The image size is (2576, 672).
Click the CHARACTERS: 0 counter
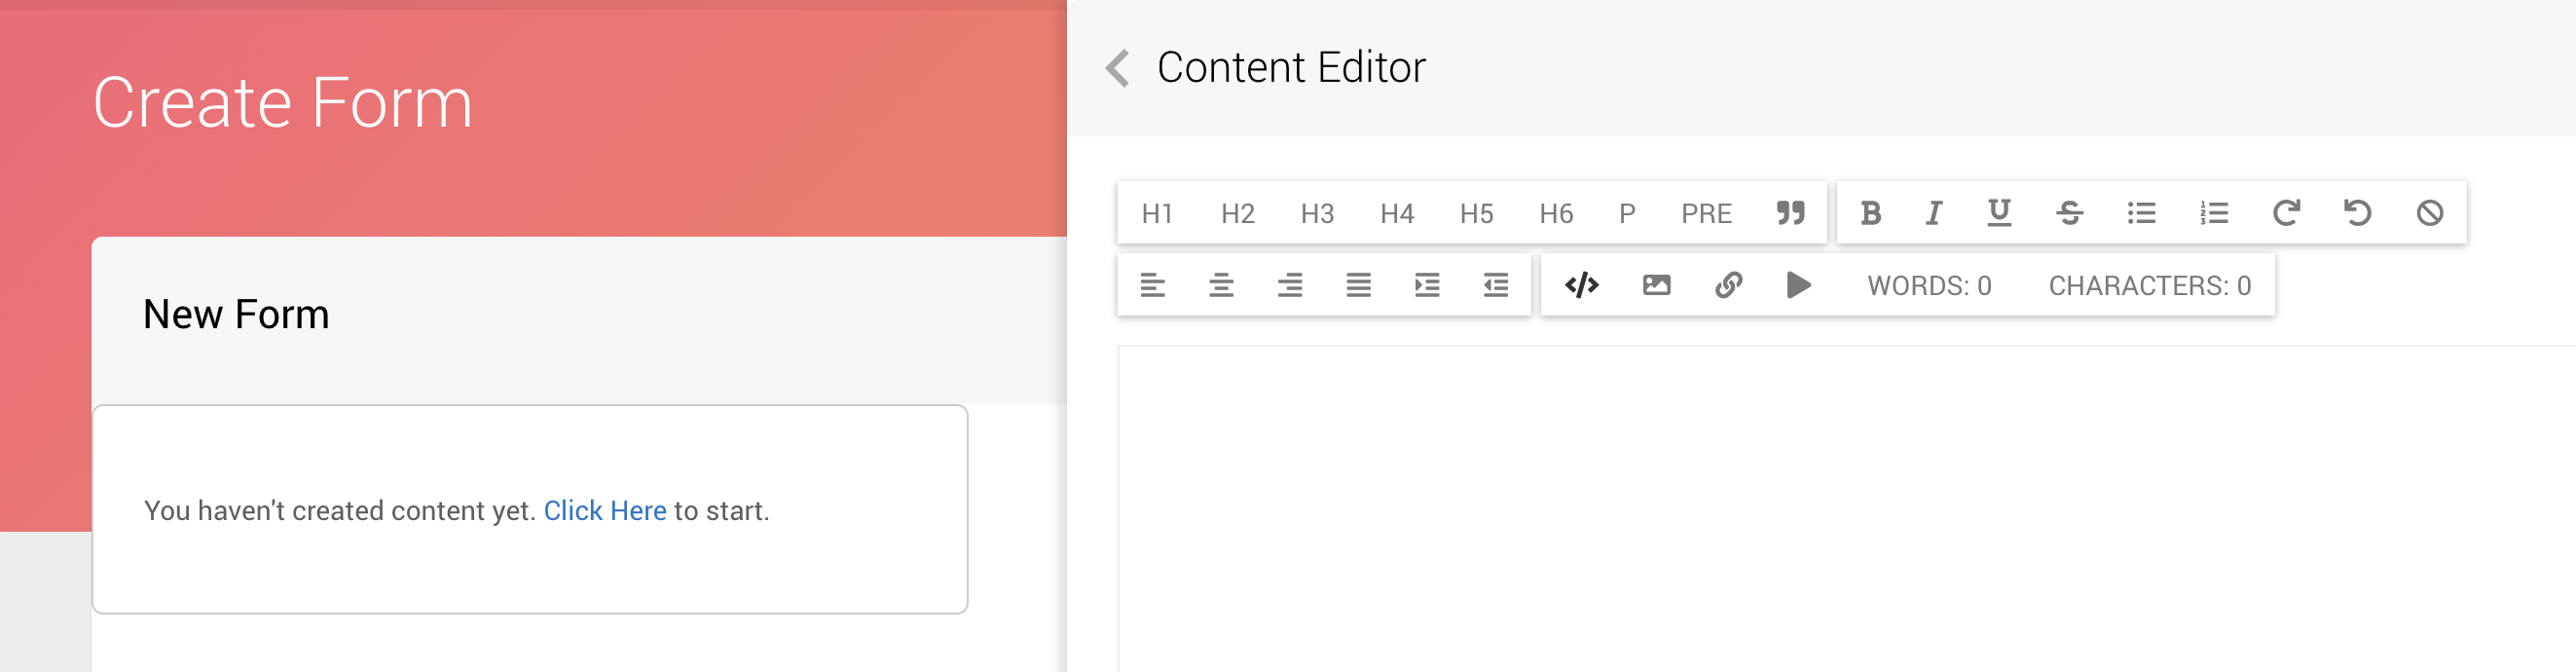[x=2149, y=286]
